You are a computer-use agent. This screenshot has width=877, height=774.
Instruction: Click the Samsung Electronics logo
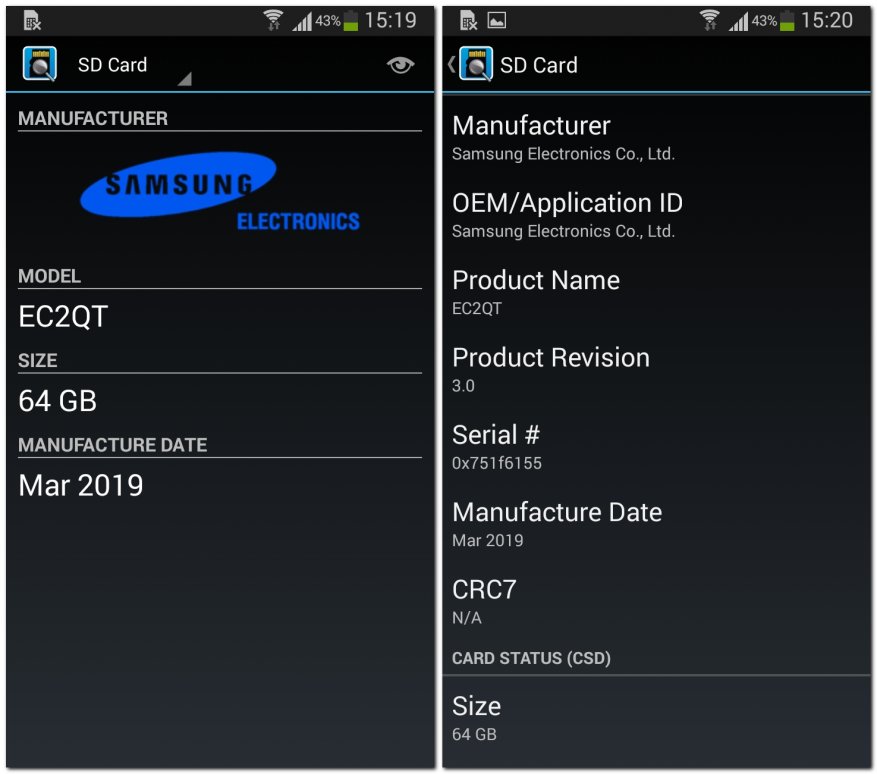220,192
